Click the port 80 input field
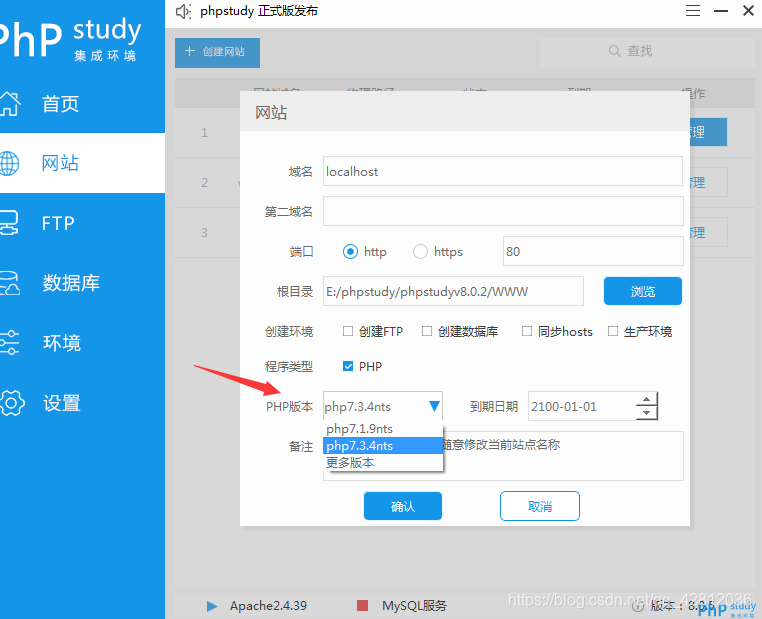The width and height of the screenshot is (762, 619). [593, 251]
